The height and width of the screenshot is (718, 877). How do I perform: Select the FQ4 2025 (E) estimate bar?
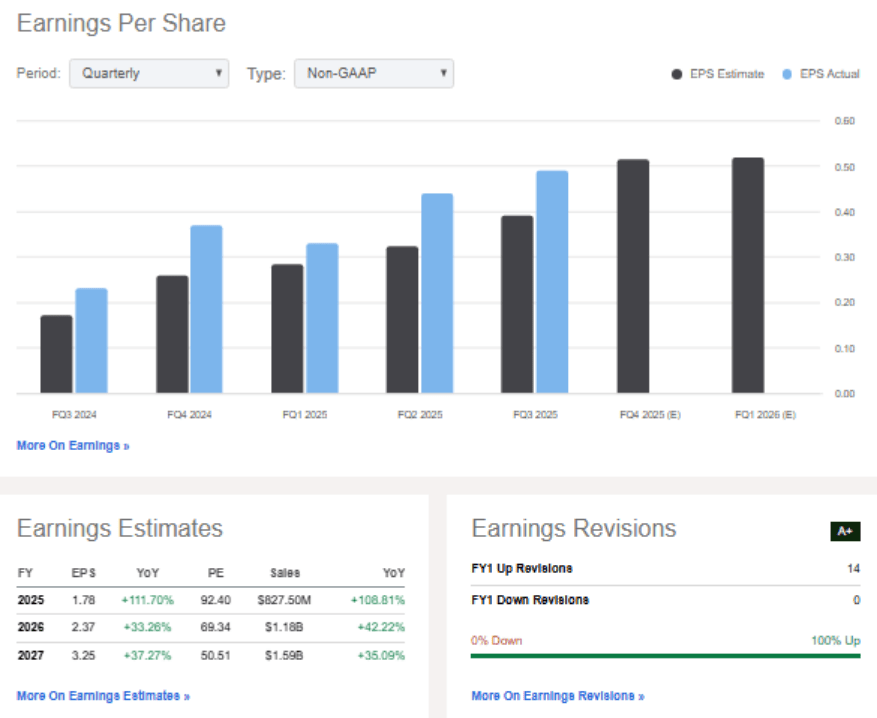tap(633, 276)
